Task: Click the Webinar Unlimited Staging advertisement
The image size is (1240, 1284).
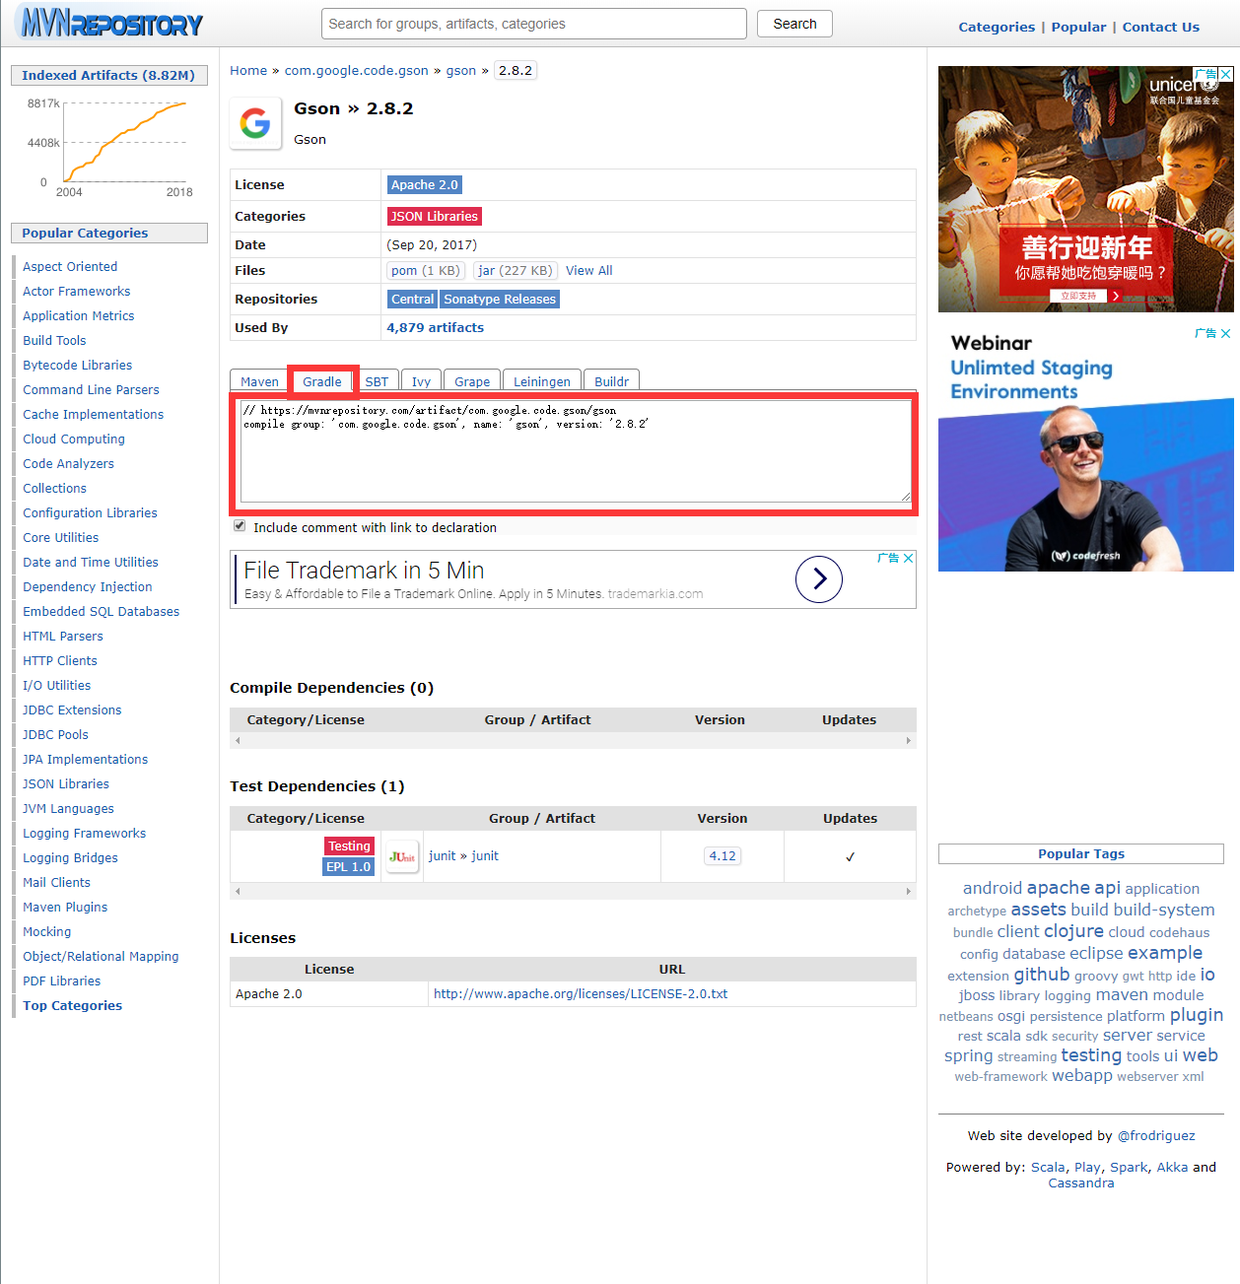Action: coord(1086,449)
